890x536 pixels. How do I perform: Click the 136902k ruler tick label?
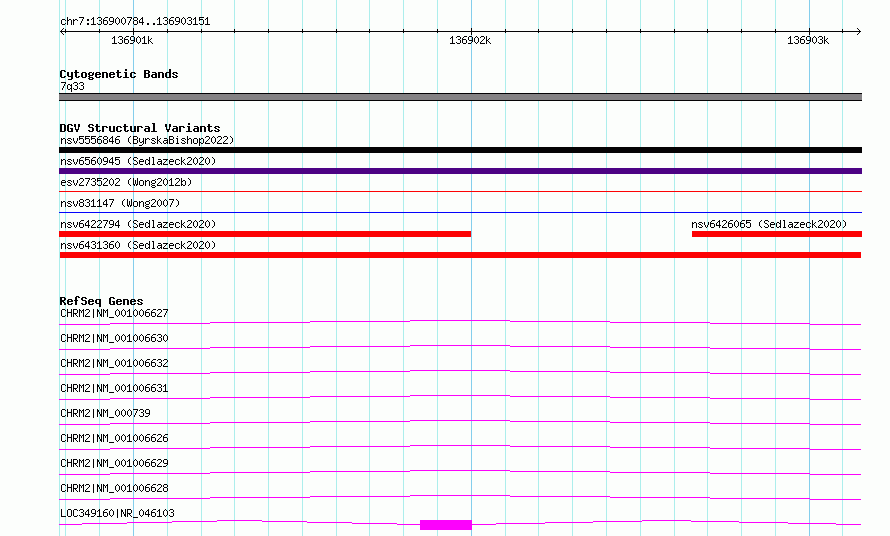(470, 40)
